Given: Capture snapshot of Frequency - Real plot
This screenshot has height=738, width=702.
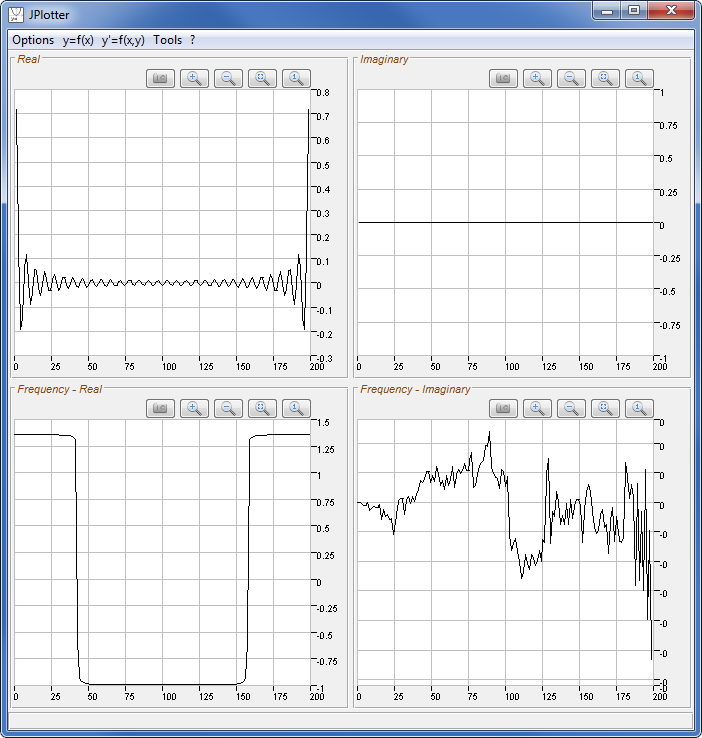Looking at the screenshot, I should point(161,407).
